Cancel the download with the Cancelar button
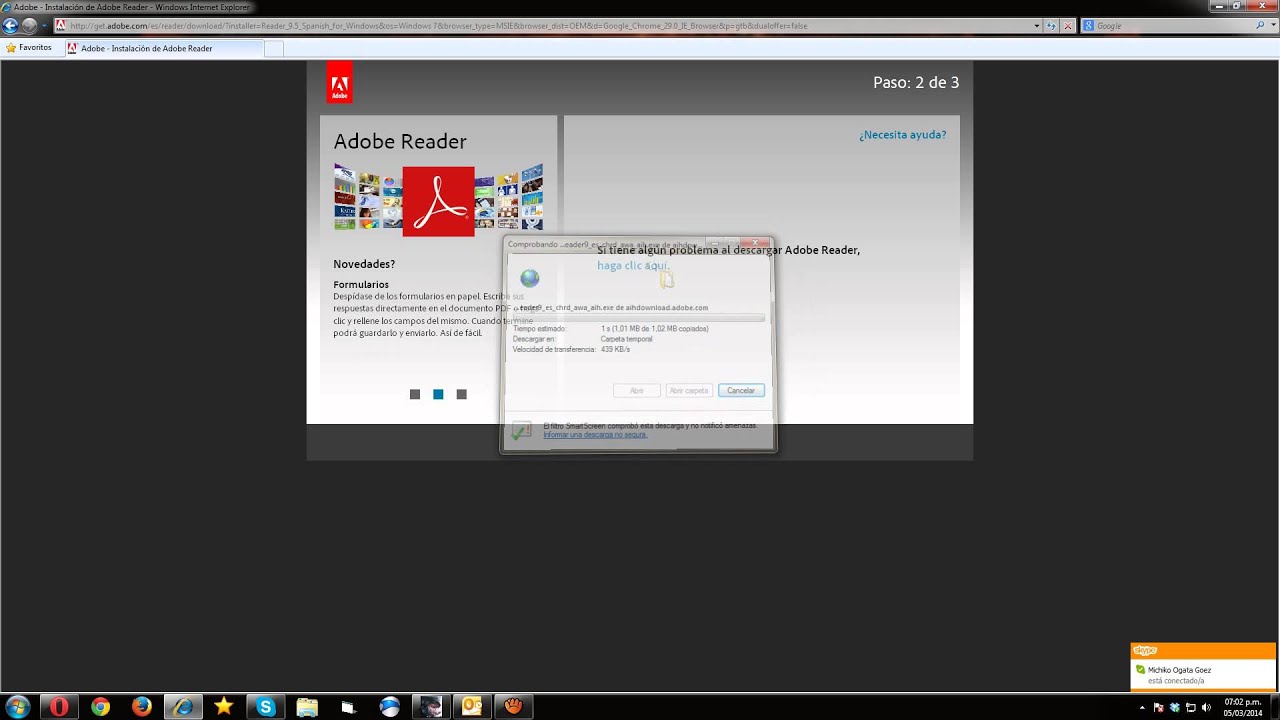This screenshot has width=1280, height=720. [x=741, y=390]
